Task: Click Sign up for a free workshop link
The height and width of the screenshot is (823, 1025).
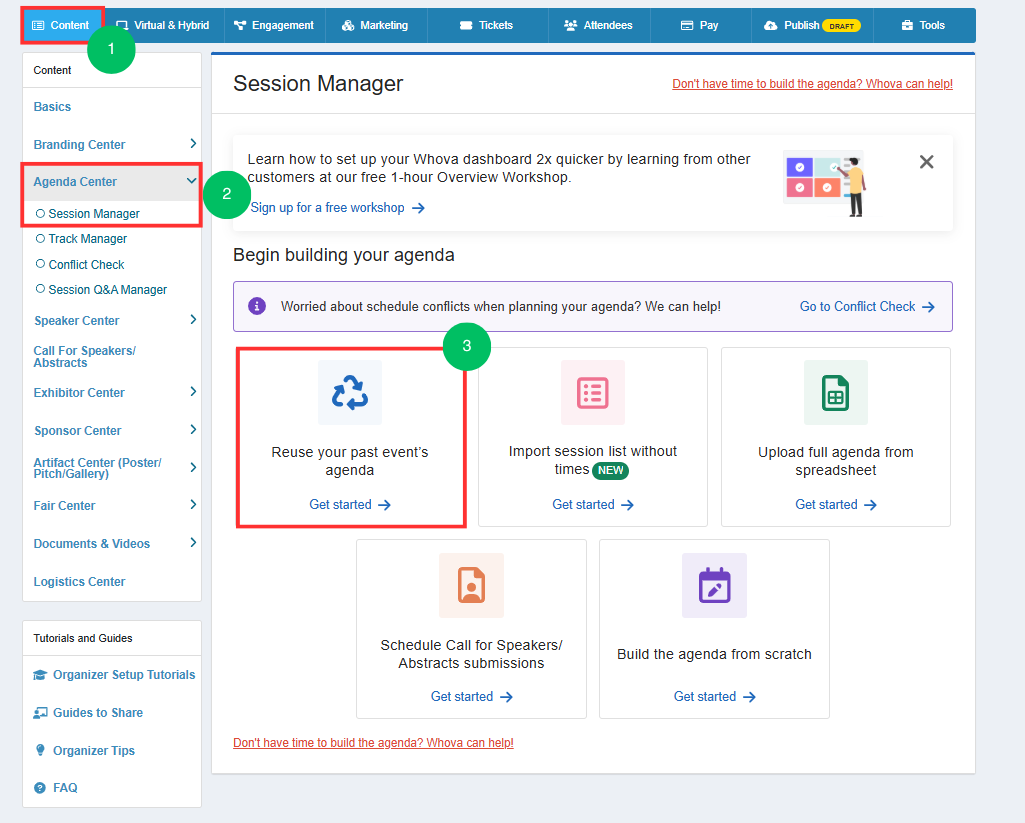Action: 337,208
